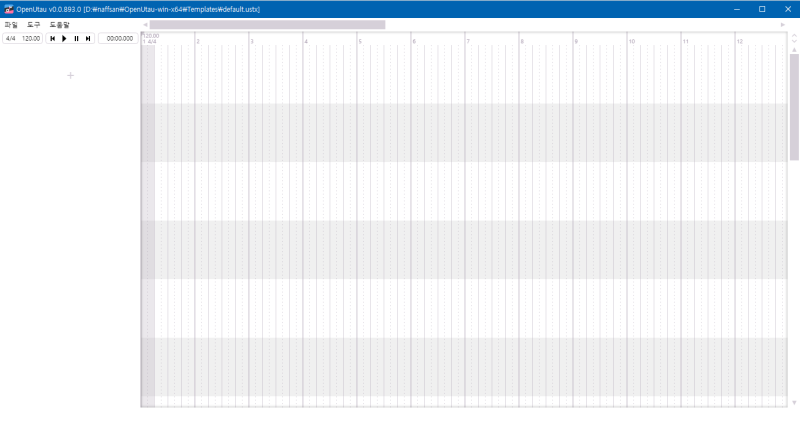Click bar 4 on the timeline ruler

(306, 41)
